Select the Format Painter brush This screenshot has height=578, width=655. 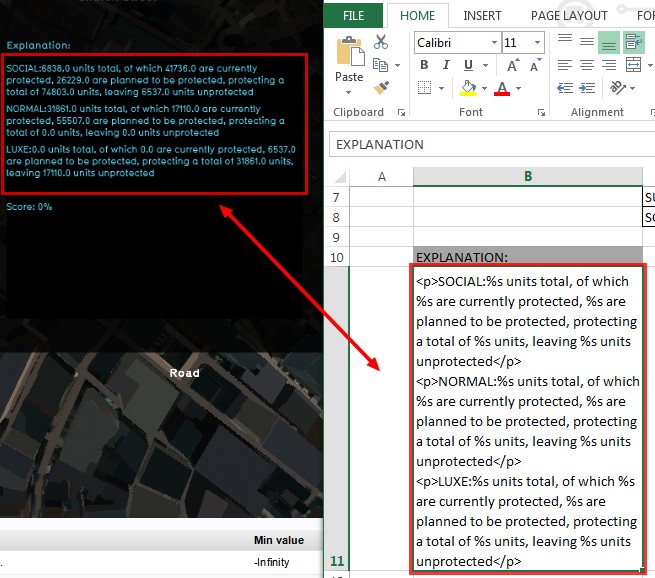tap(381, 88)
